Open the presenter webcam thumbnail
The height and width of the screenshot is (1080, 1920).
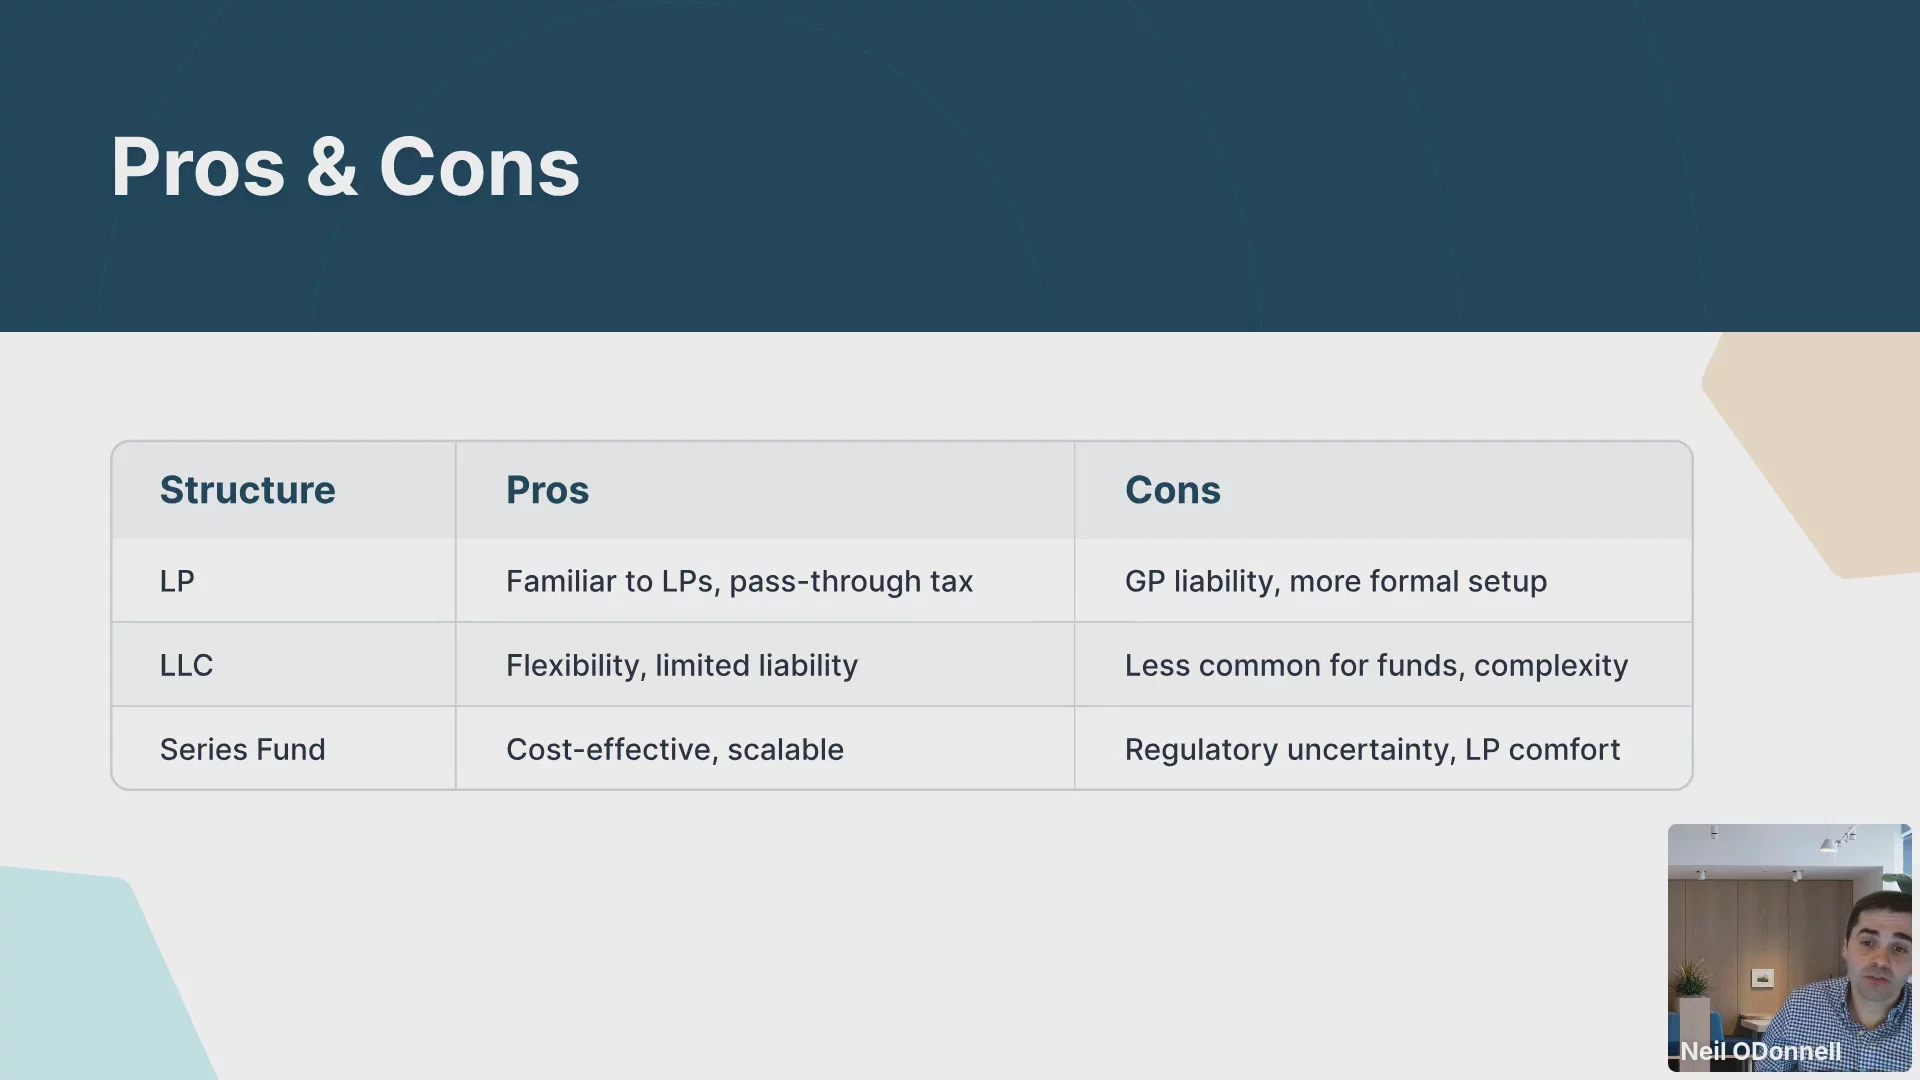click(1789, 947)
